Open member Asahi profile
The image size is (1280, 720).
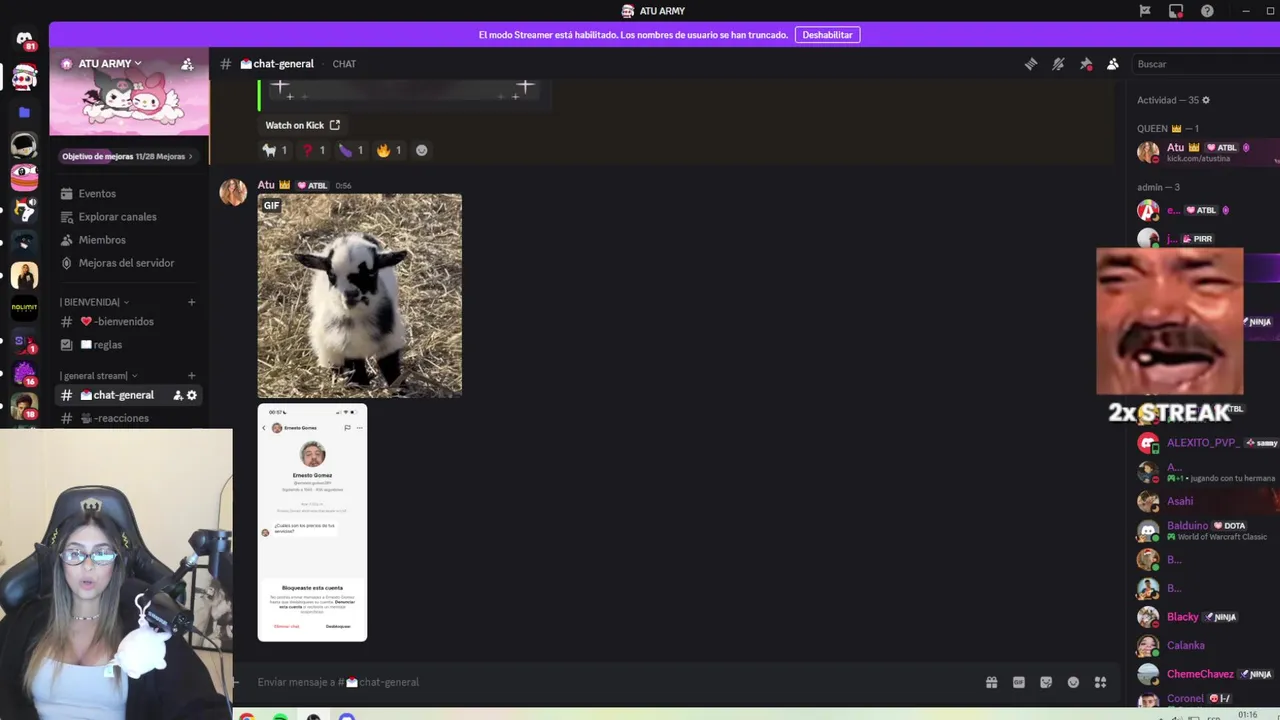point(1205,501)
